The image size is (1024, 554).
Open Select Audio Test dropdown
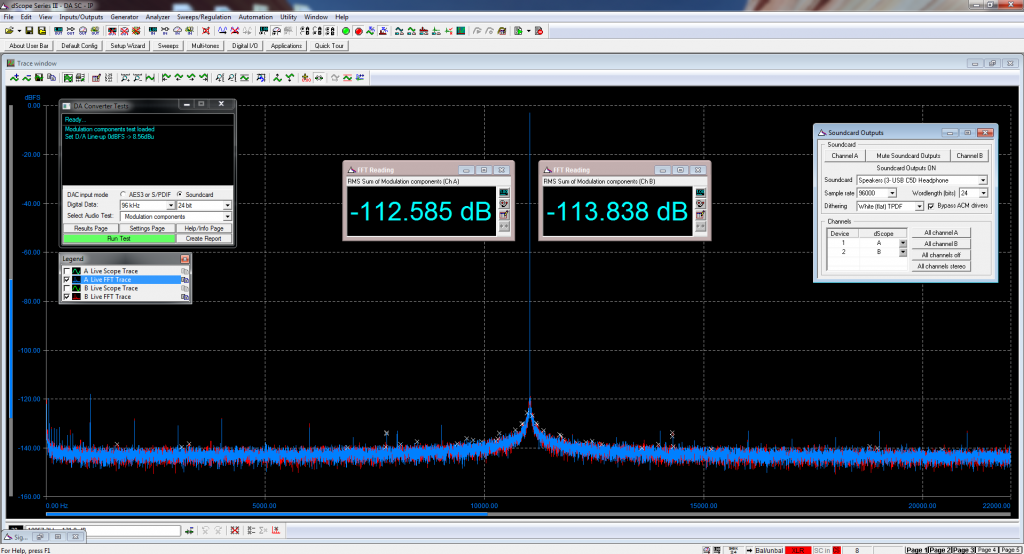(x=227, y=217)
